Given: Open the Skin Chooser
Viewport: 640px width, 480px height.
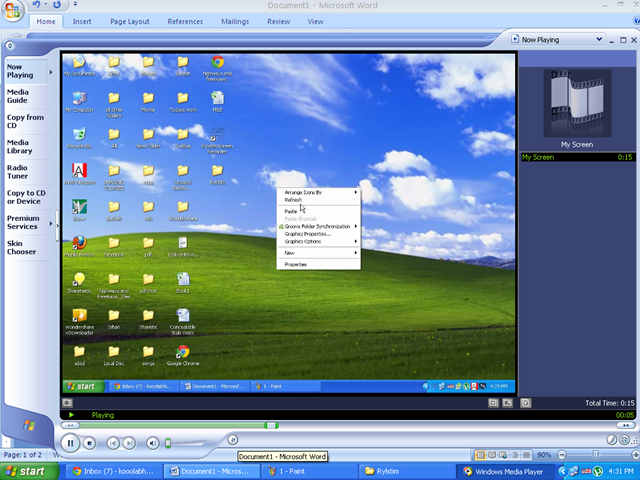Looking at the screenshot, I should tap(21, 247).
